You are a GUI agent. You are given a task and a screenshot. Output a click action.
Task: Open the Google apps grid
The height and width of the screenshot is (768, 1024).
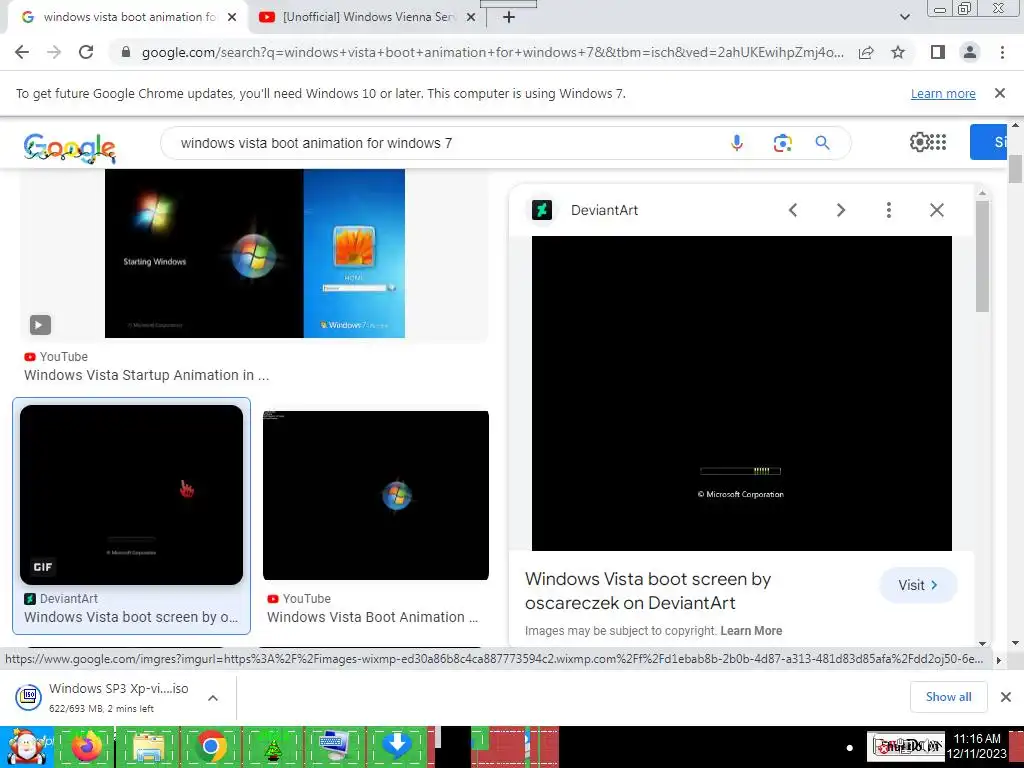click(x=938, y=142)
